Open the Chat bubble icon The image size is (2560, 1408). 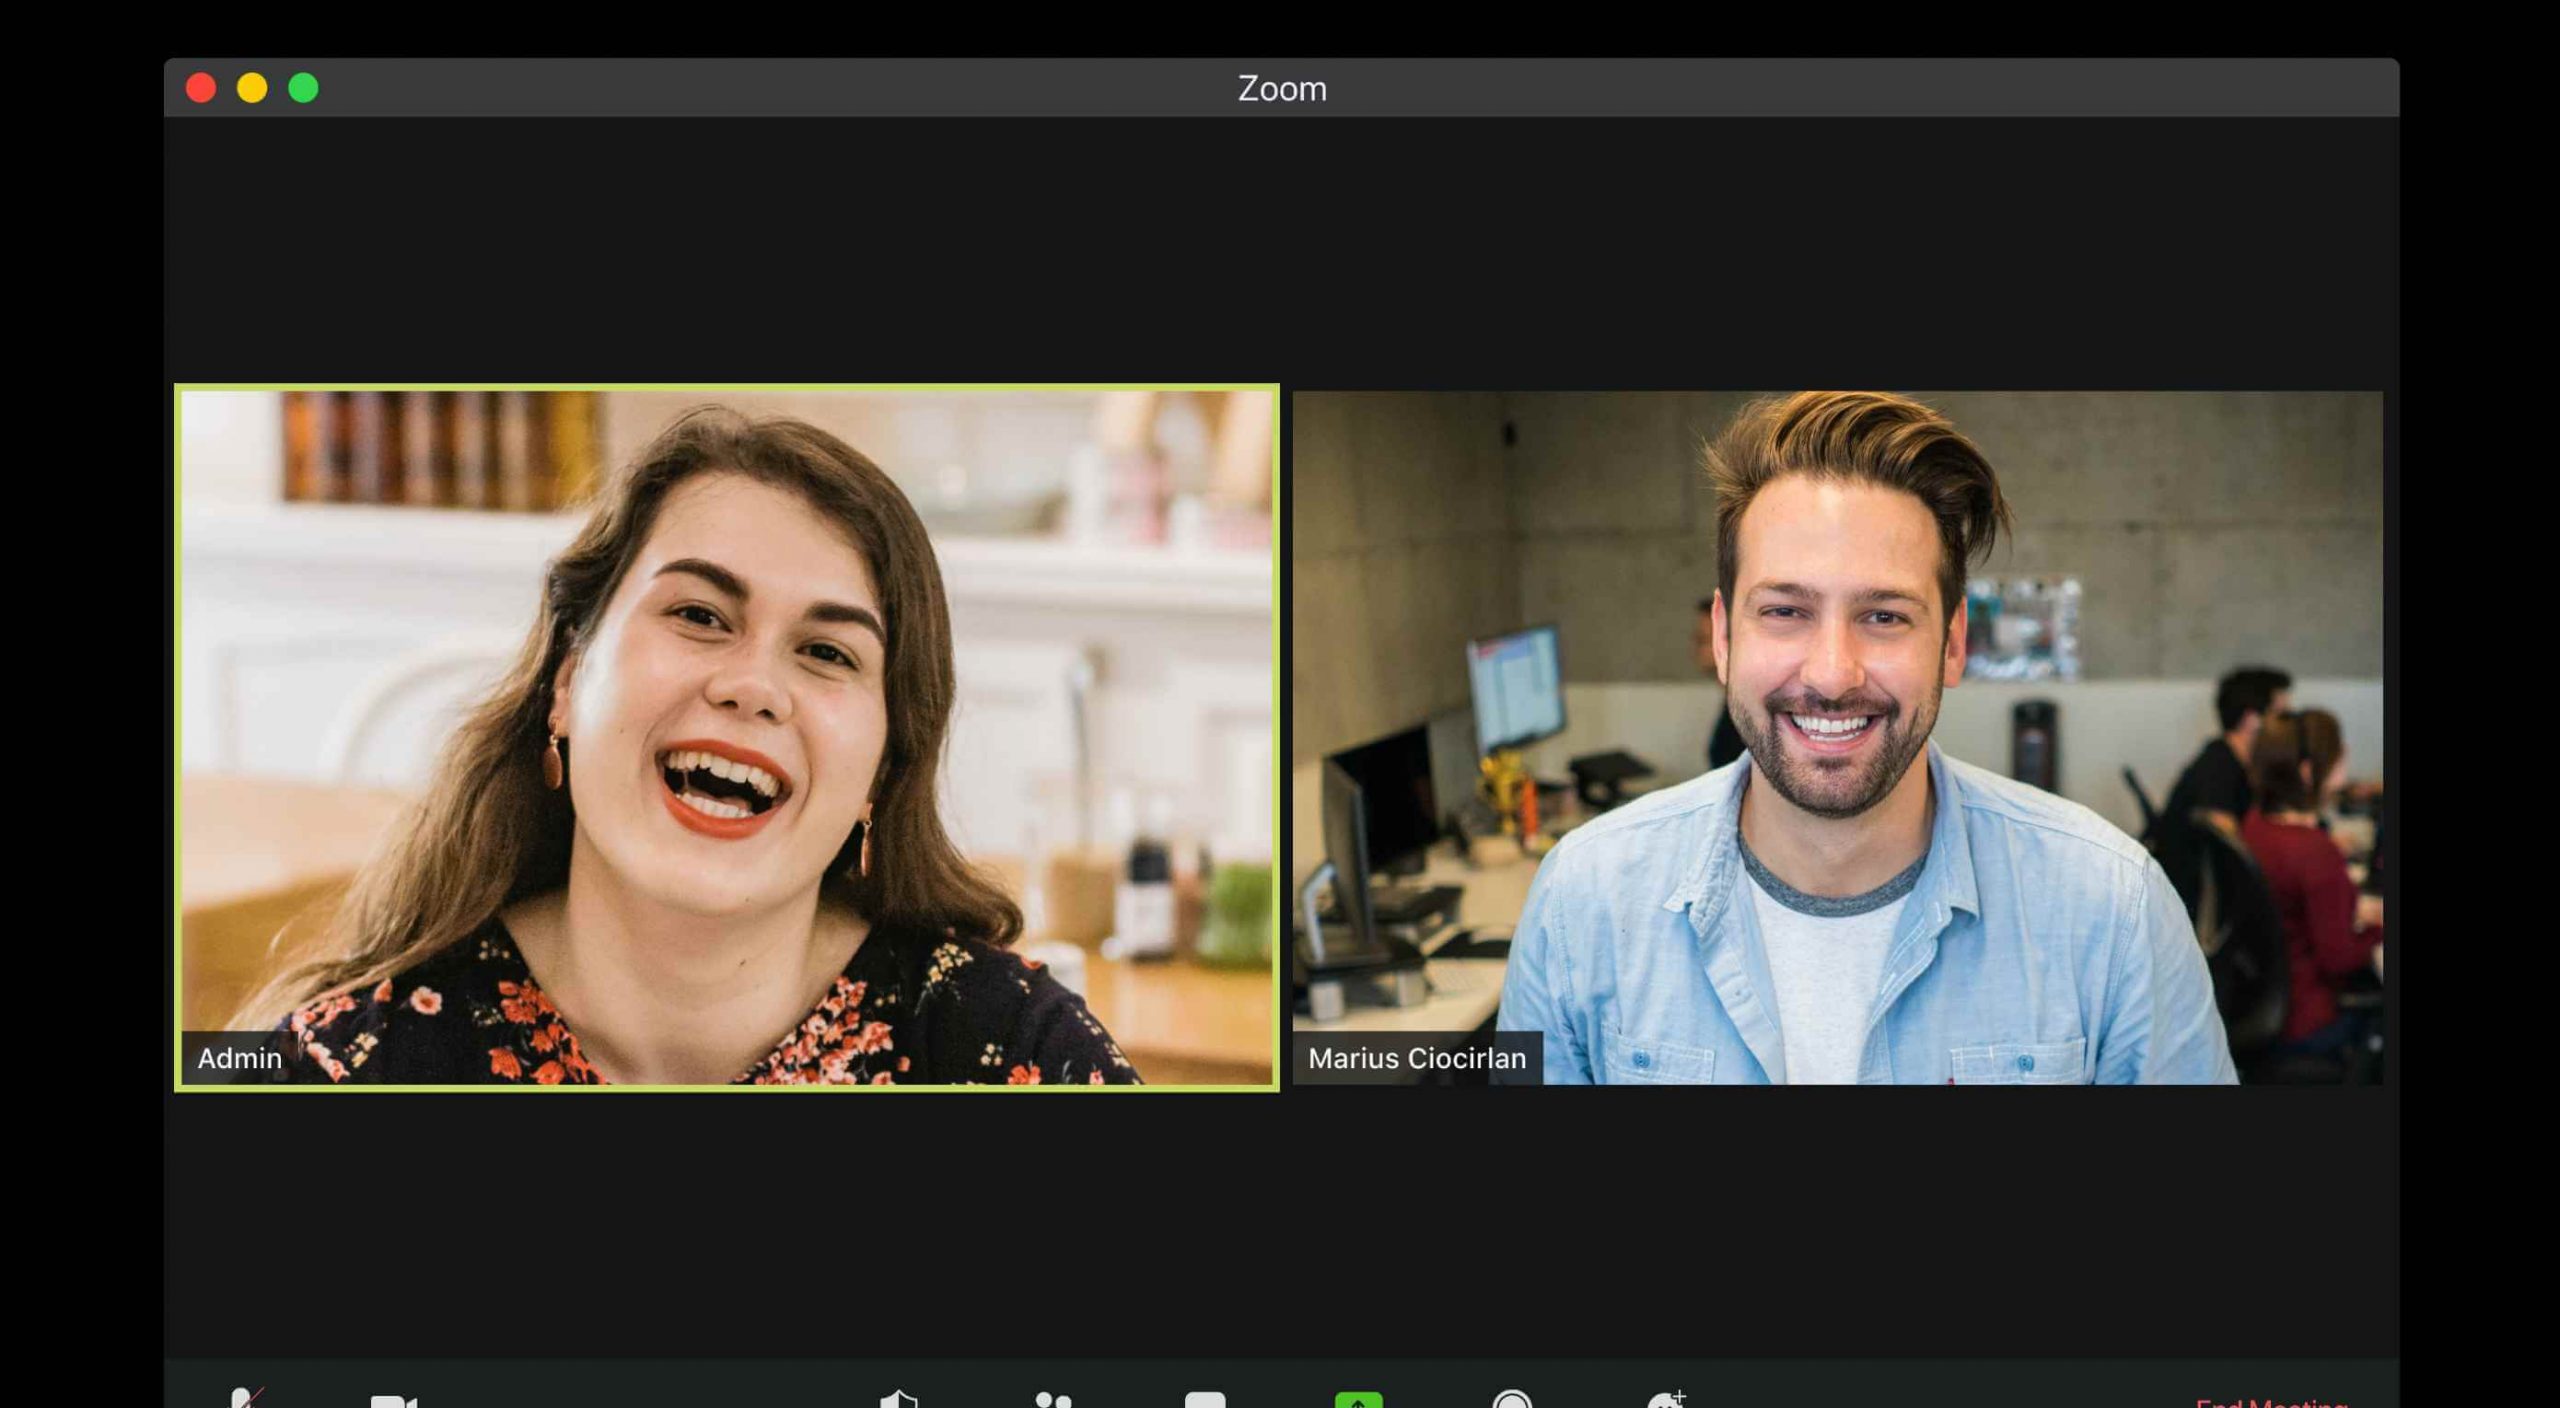point(1205,1400)
